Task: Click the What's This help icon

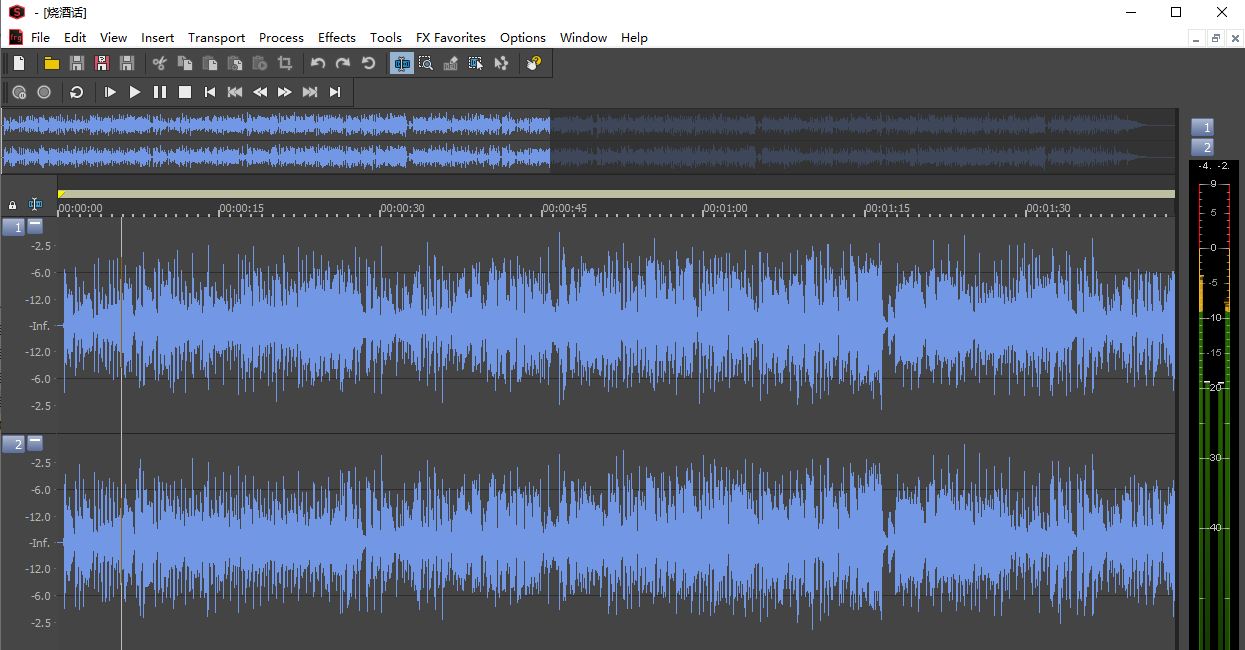Action: click(534, 63)
